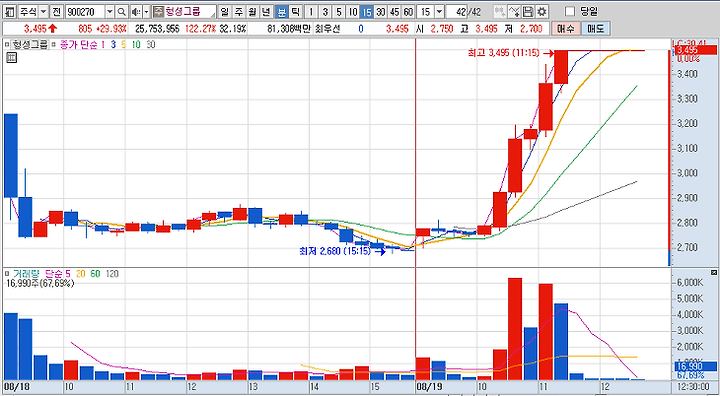Expand the stock code history dropdown arrow

[x=110, y=11]
